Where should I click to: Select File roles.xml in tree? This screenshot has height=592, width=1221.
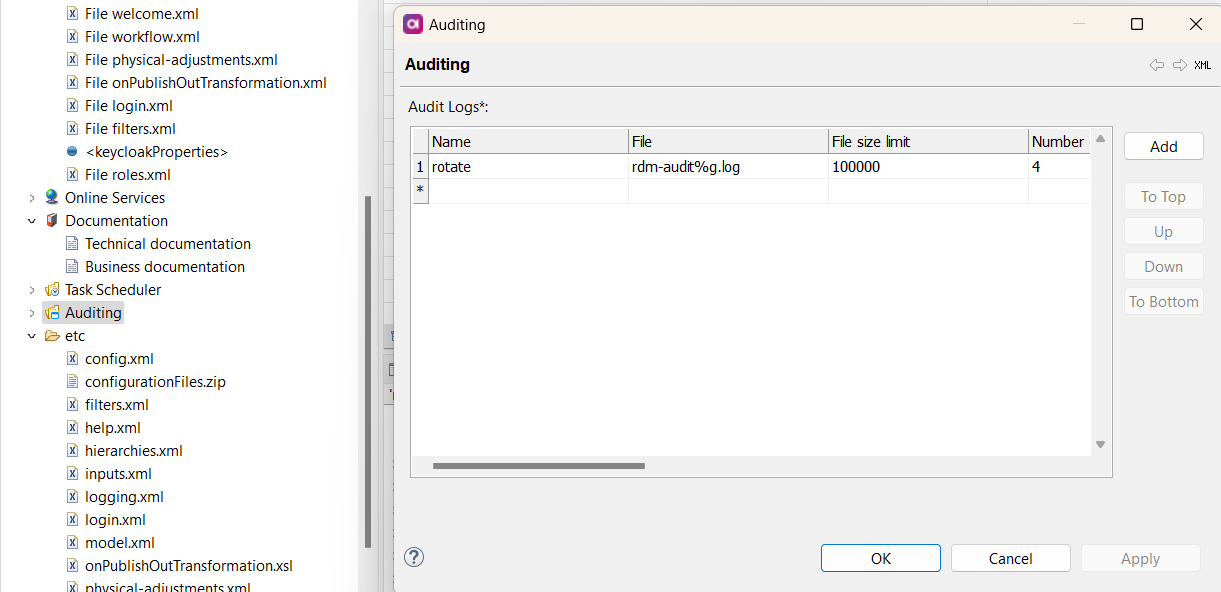coord(128,175)
